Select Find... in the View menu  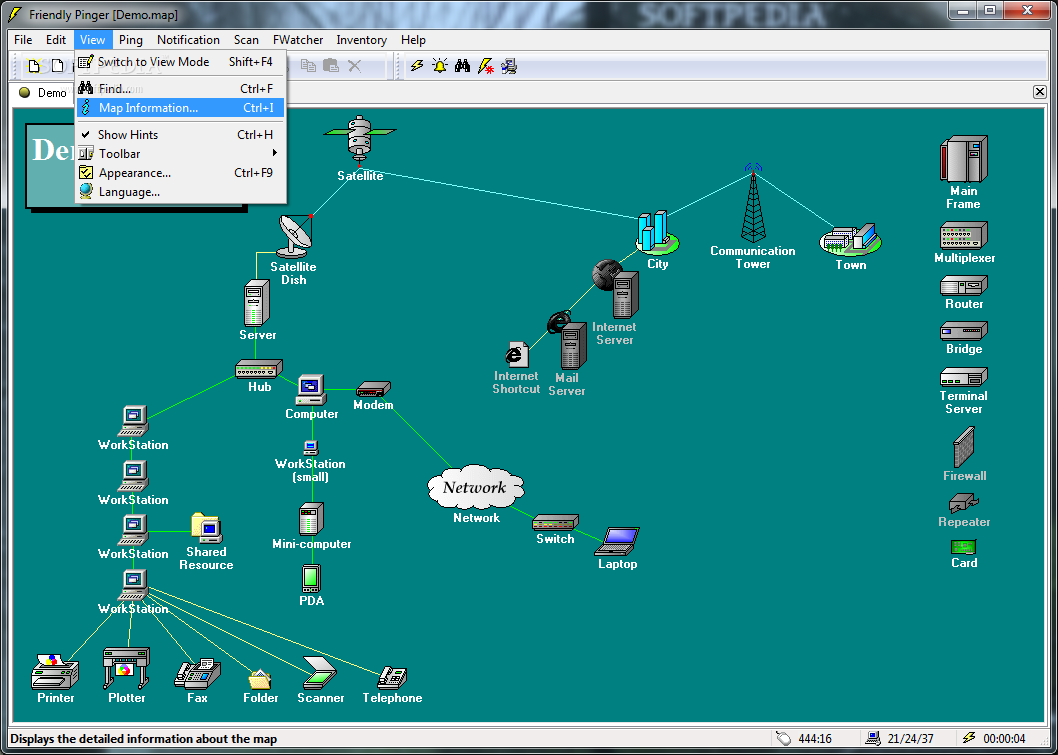pos(180,88)
